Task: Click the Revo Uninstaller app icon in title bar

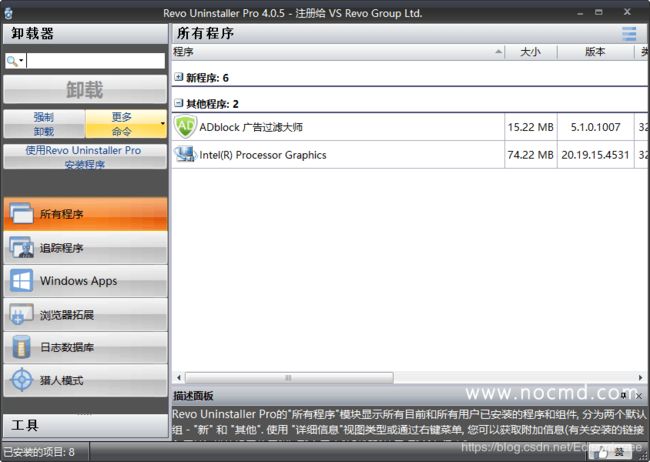Action: (x=8, y=13)
